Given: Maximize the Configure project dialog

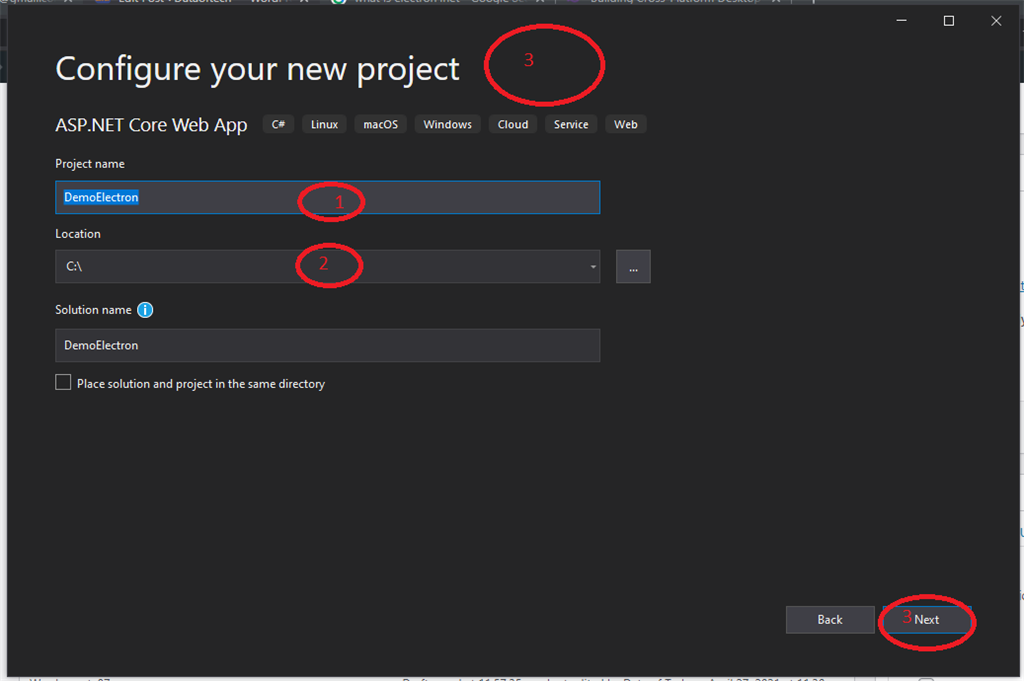Looking at the screenshot, I should (948, 21).
